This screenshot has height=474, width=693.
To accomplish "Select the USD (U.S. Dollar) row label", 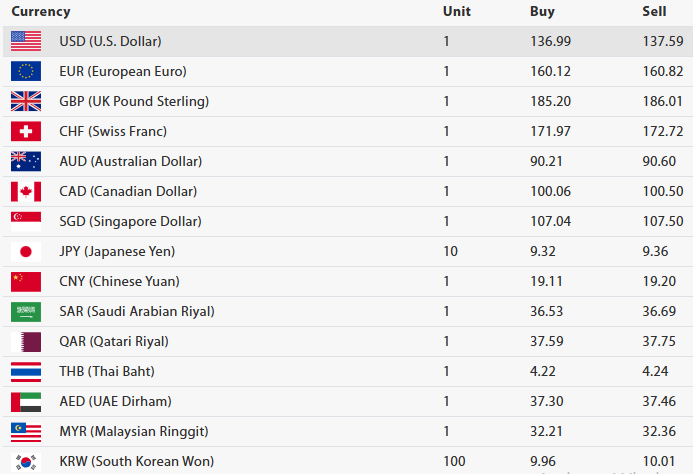I will [110, 41].
